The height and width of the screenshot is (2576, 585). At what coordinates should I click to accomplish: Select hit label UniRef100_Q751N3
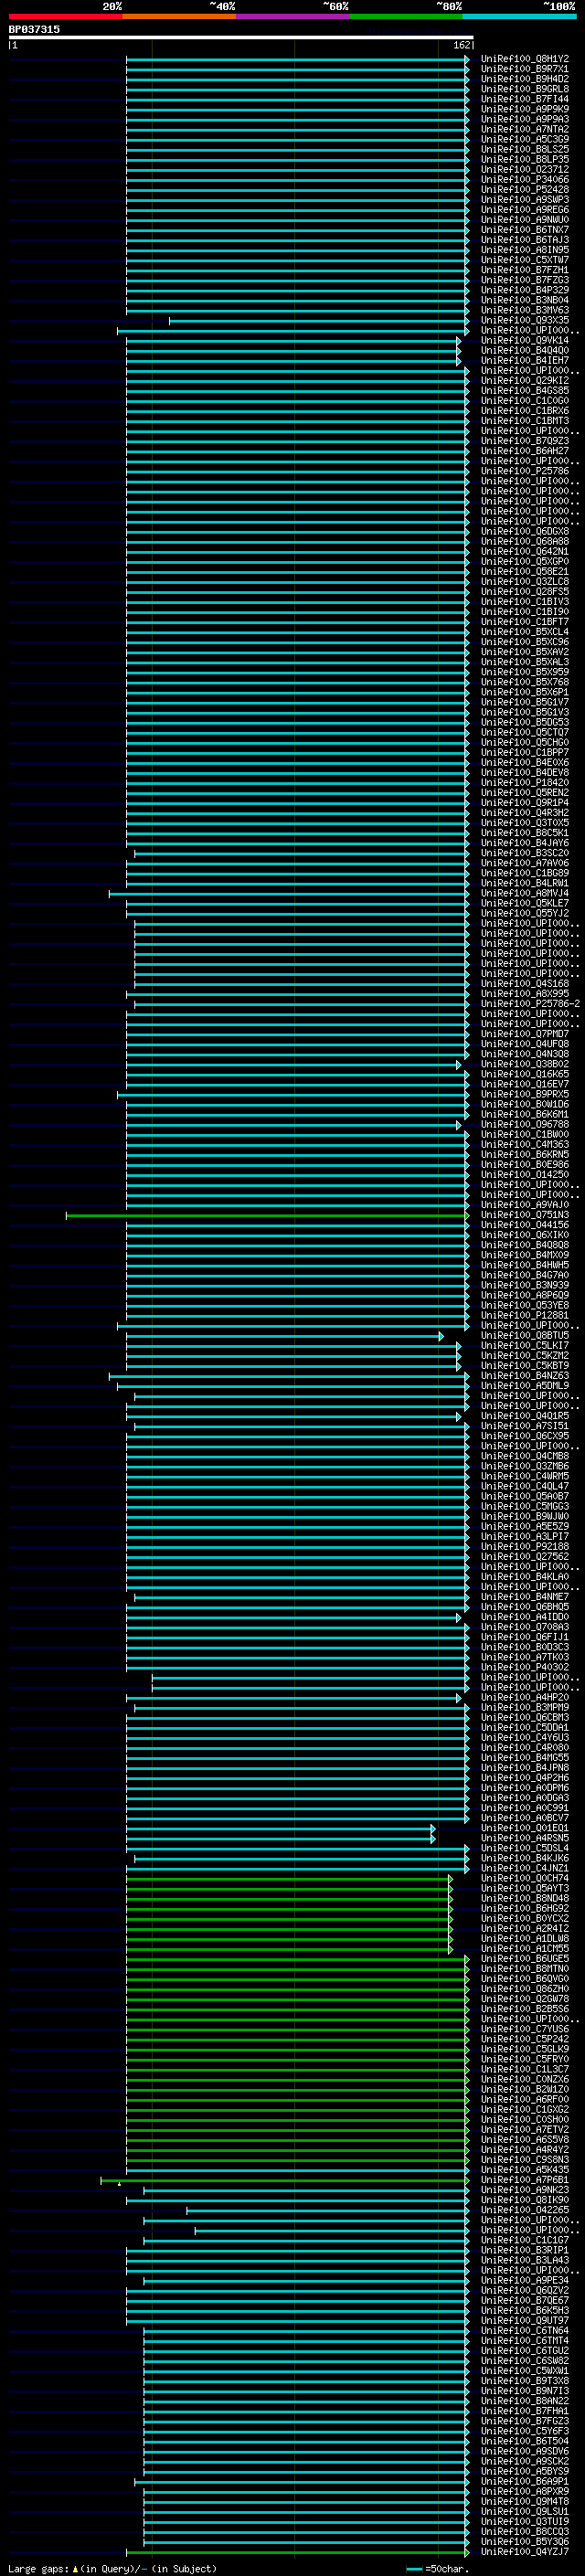point(524,1214)
